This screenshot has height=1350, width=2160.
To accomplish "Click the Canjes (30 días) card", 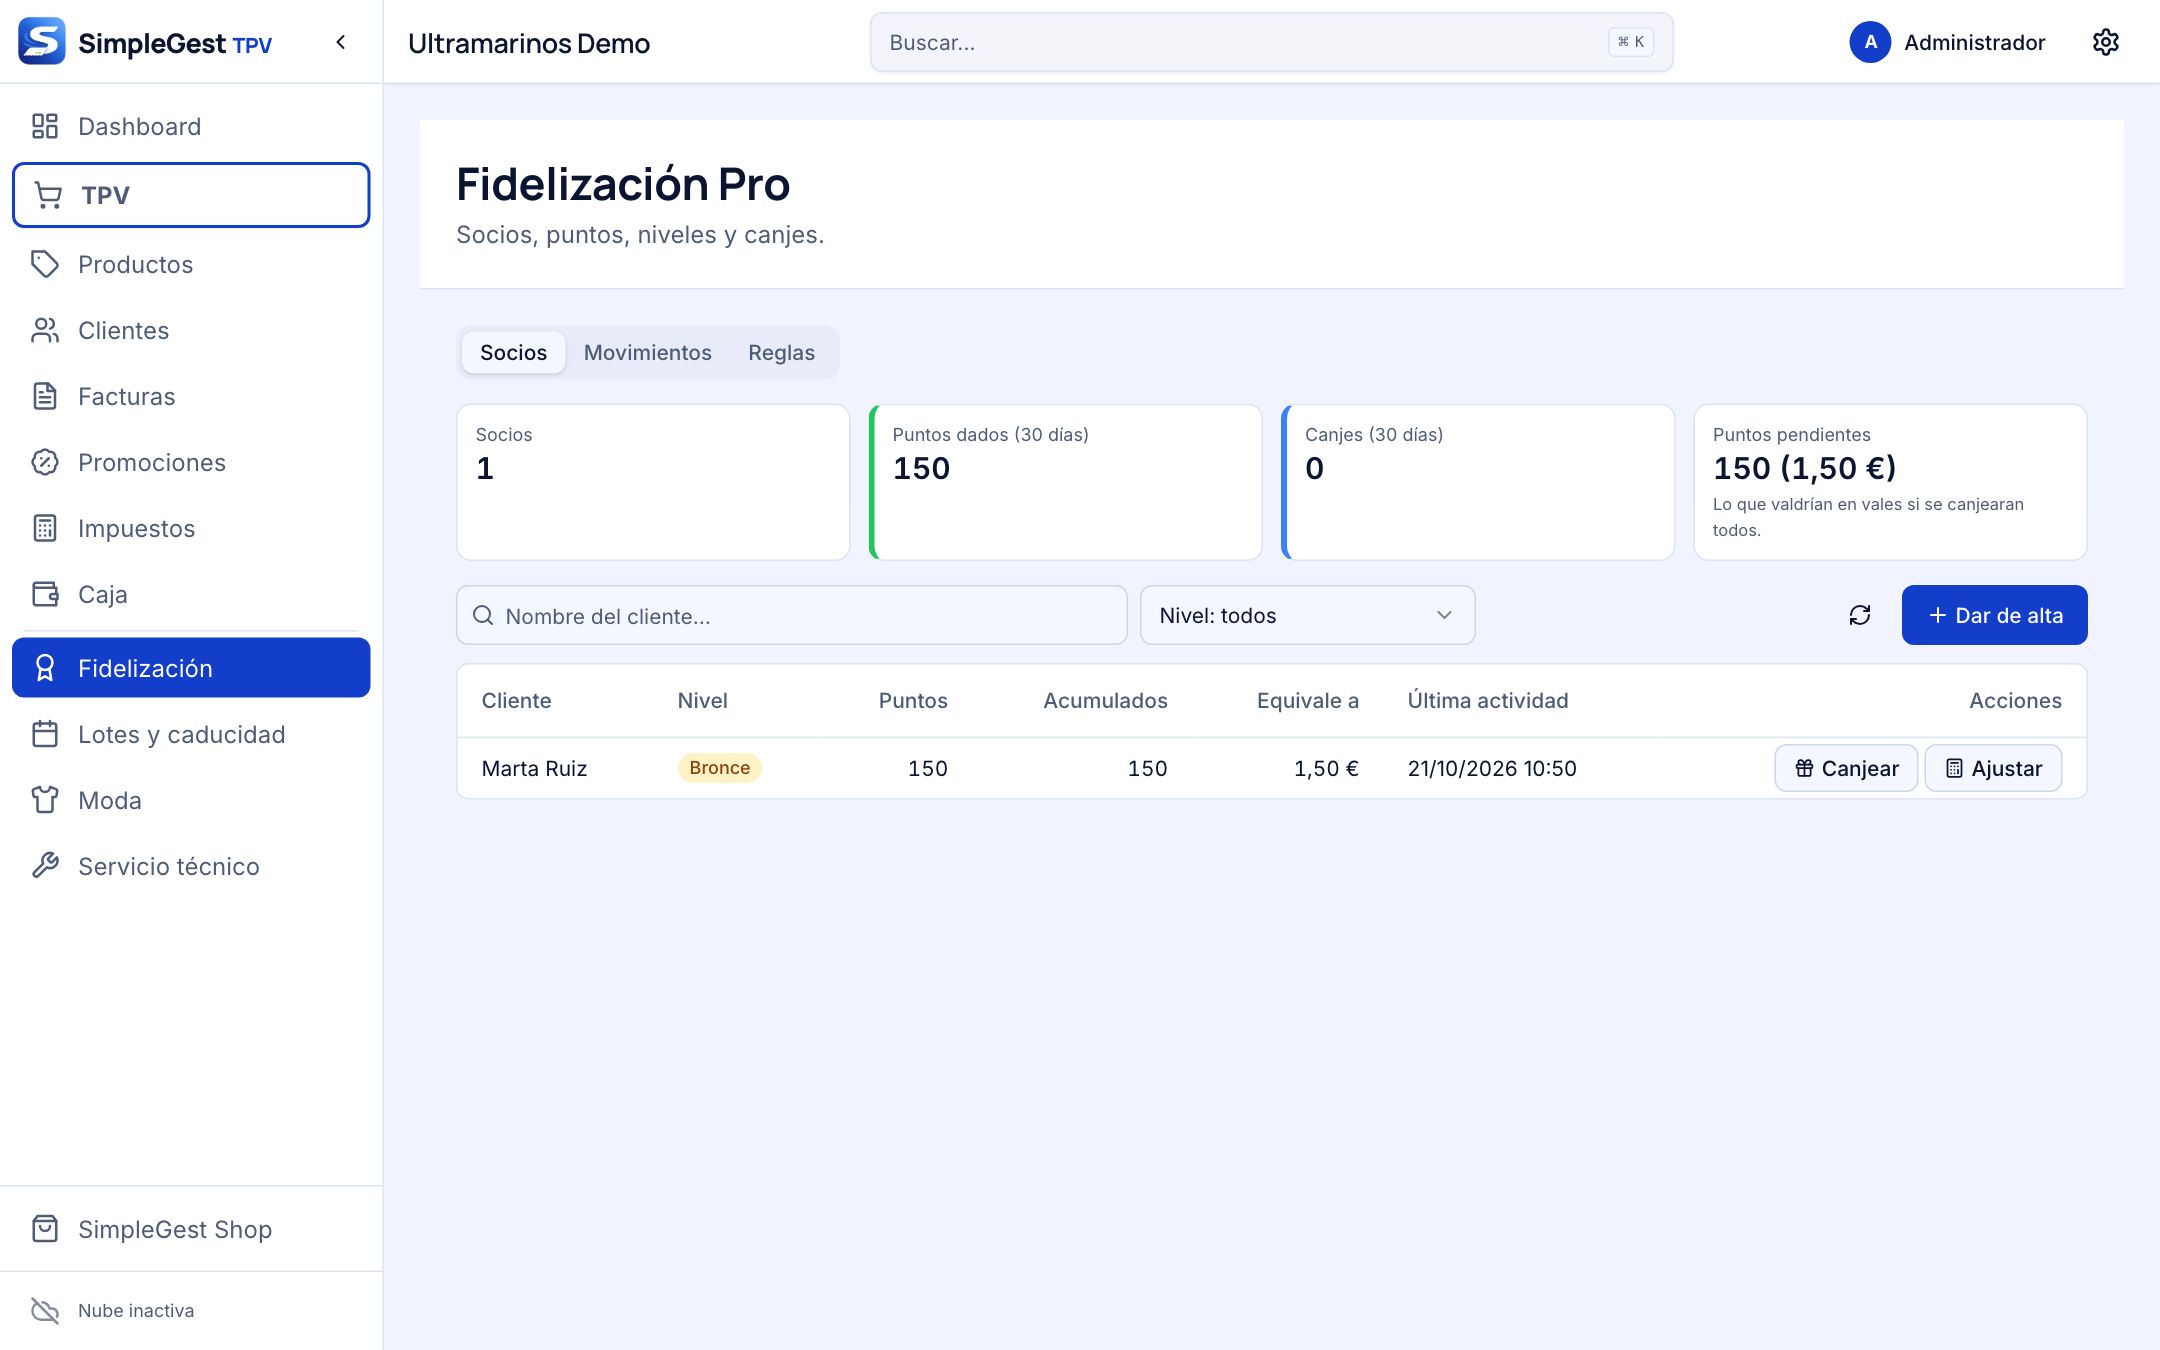I will (1478, 482).
